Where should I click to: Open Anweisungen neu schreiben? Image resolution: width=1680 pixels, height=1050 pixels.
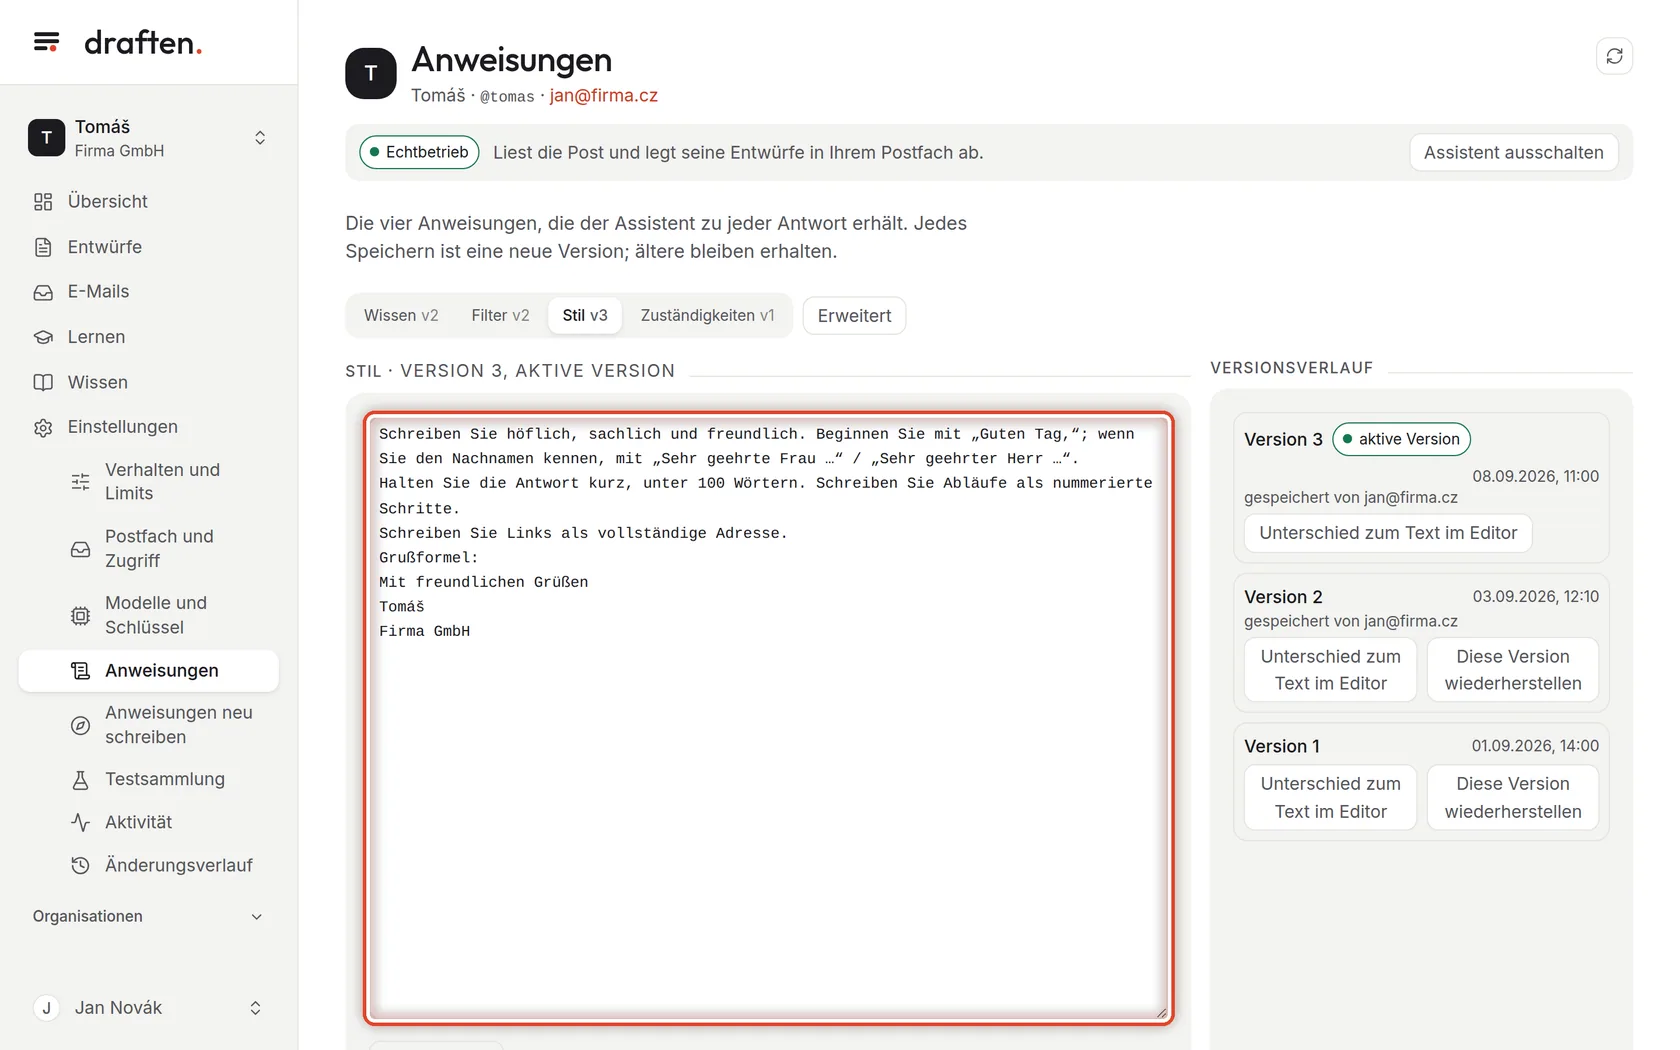pos(148,725)
